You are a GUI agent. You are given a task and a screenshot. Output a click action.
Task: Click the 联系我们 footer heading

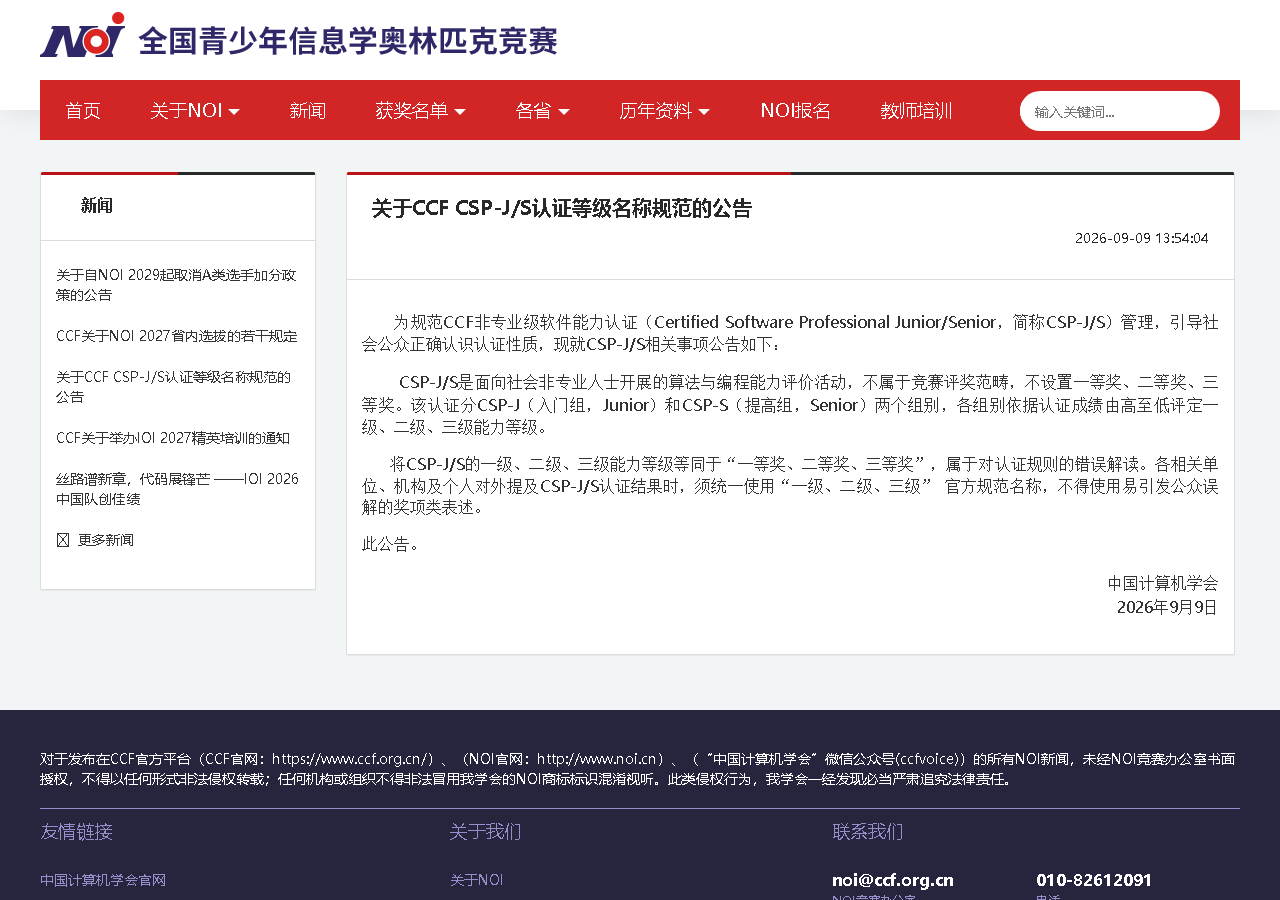(x=868, y=832)
